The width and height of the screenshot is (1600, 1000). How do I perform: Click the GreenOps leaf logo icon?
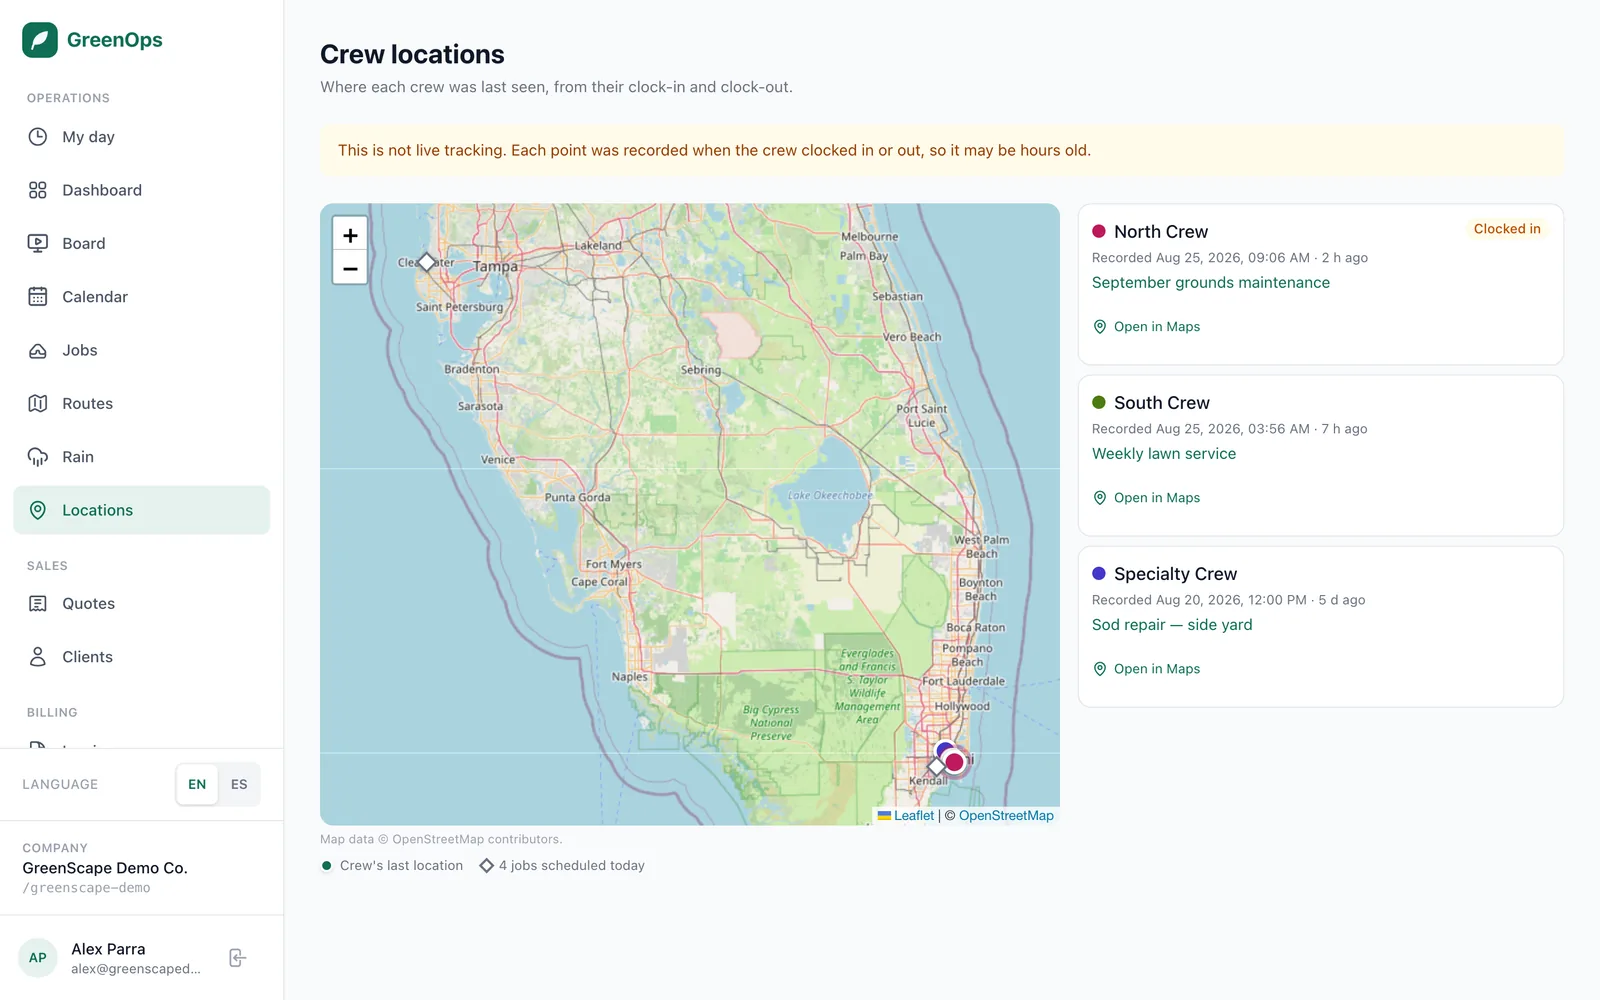[x=40, y=40]
